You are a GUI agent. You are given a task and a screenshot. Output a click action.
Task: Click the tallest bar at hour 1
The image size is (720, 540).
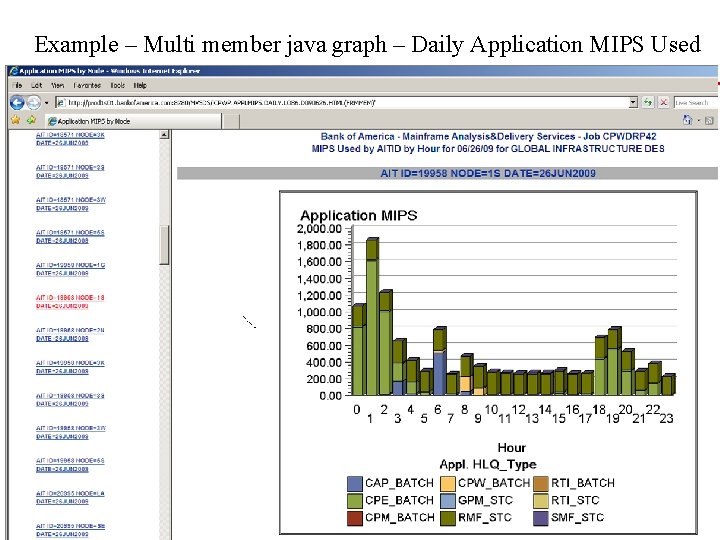[x=372, y=317]
